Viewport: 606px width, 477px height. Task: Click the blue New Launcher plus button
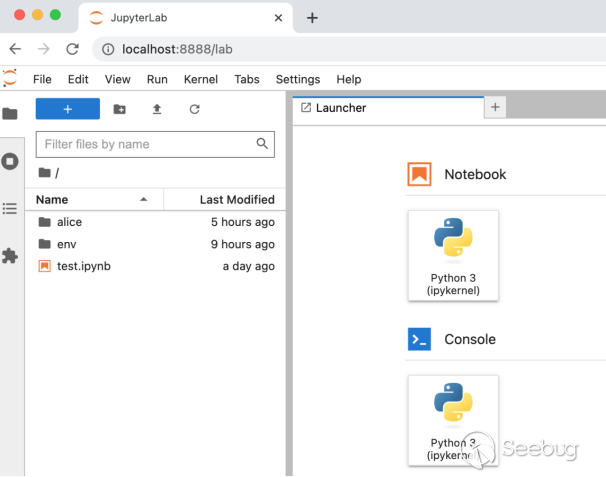pos(67,109)
